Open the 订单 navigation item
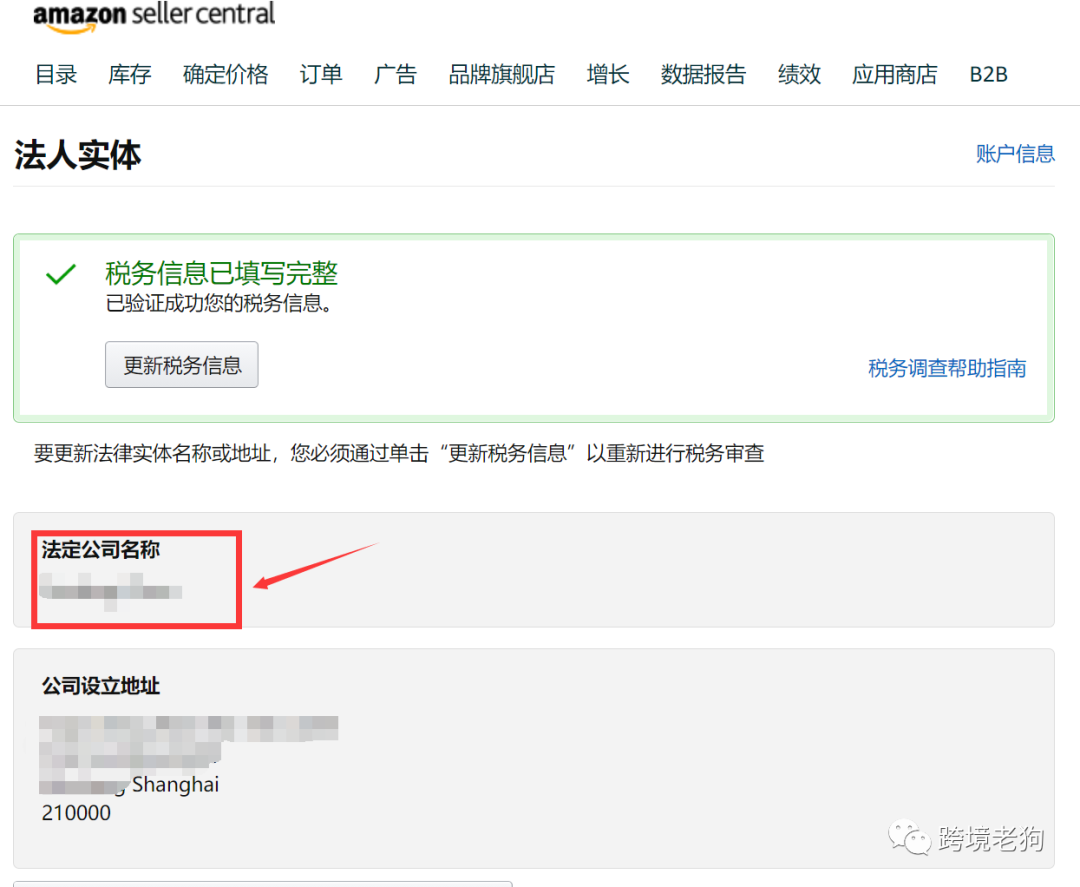The width and height of the screenshot is (1080, 887). click(x=320, y=74)
